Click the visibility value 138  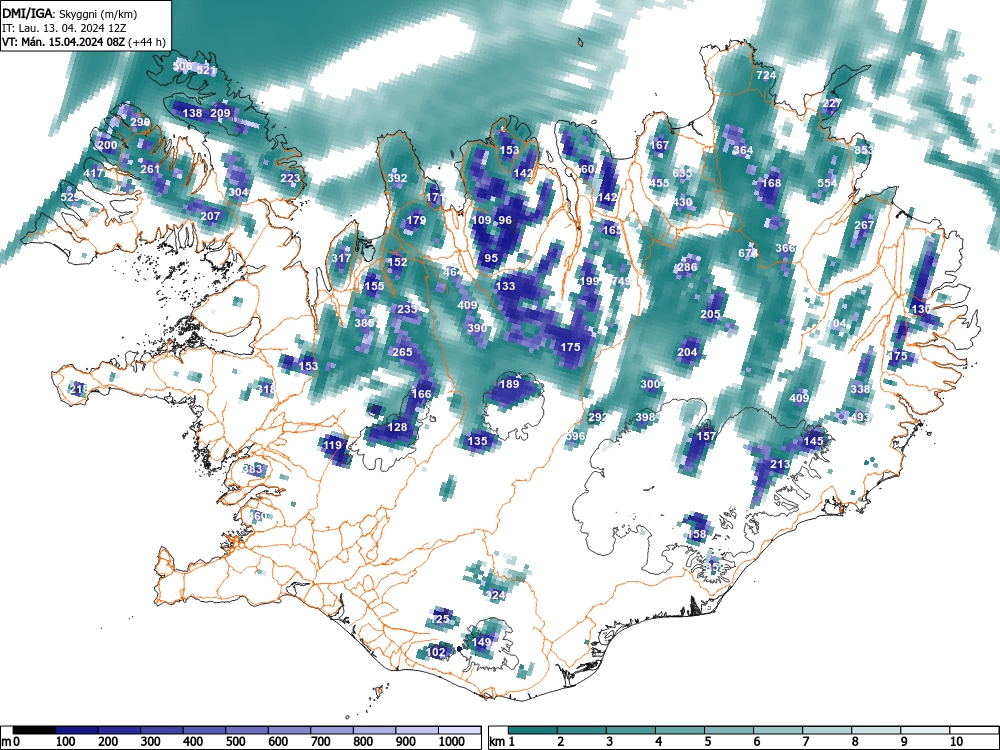192,114
